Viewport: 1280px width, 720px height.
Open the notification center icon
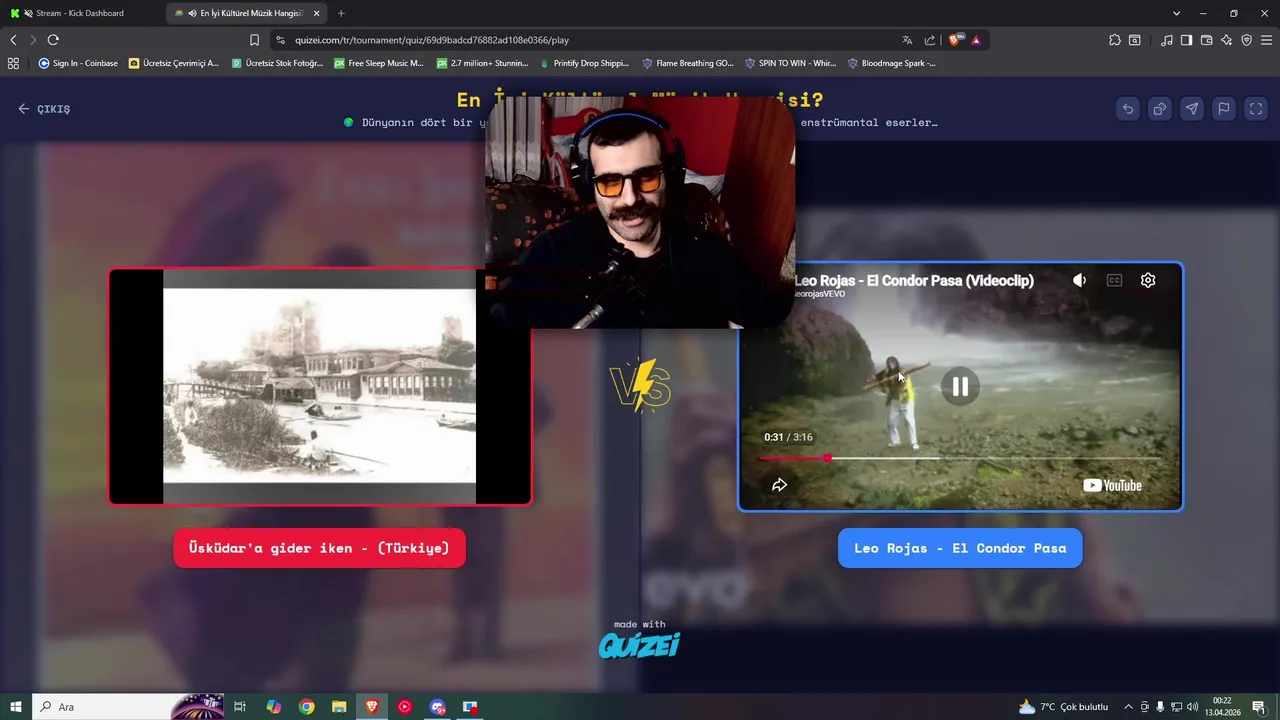(x=1259, y=707)
